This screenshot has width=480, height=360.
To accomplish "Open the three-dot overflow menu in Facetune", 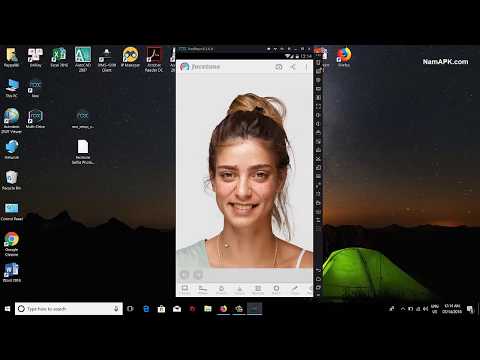I will tap(306, 67).
